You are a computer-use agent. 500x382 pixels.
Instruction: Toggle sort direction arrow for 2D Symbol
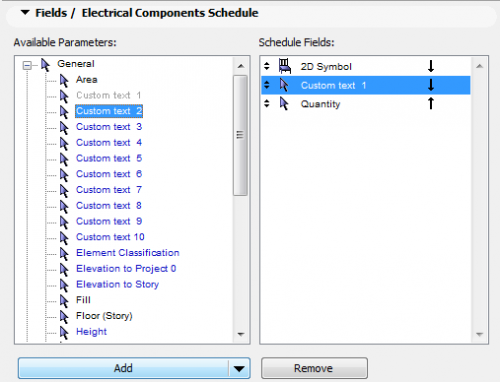[431, 66]
